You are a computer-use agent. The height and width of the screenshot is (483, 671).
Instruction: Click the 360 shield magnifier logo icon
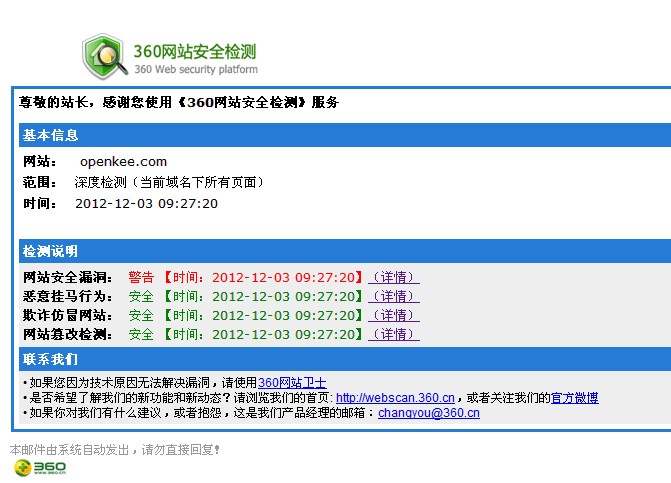pyautogui.click(x=105, y=55)
